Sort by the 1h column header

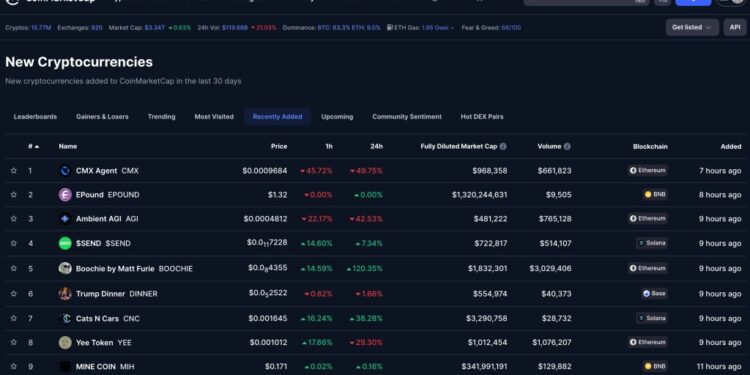click(329, 146)
